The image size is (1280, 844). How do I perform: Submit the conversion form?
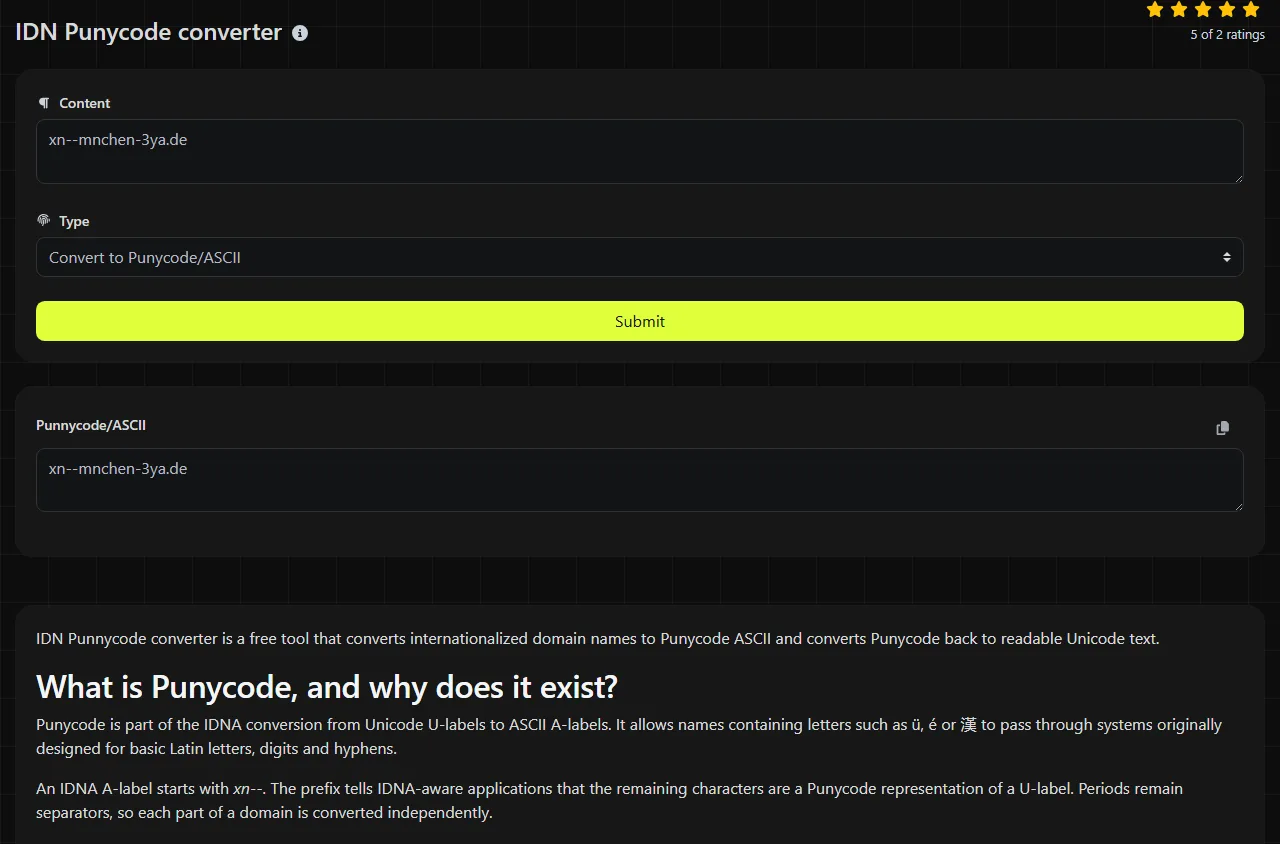(640, 321)
